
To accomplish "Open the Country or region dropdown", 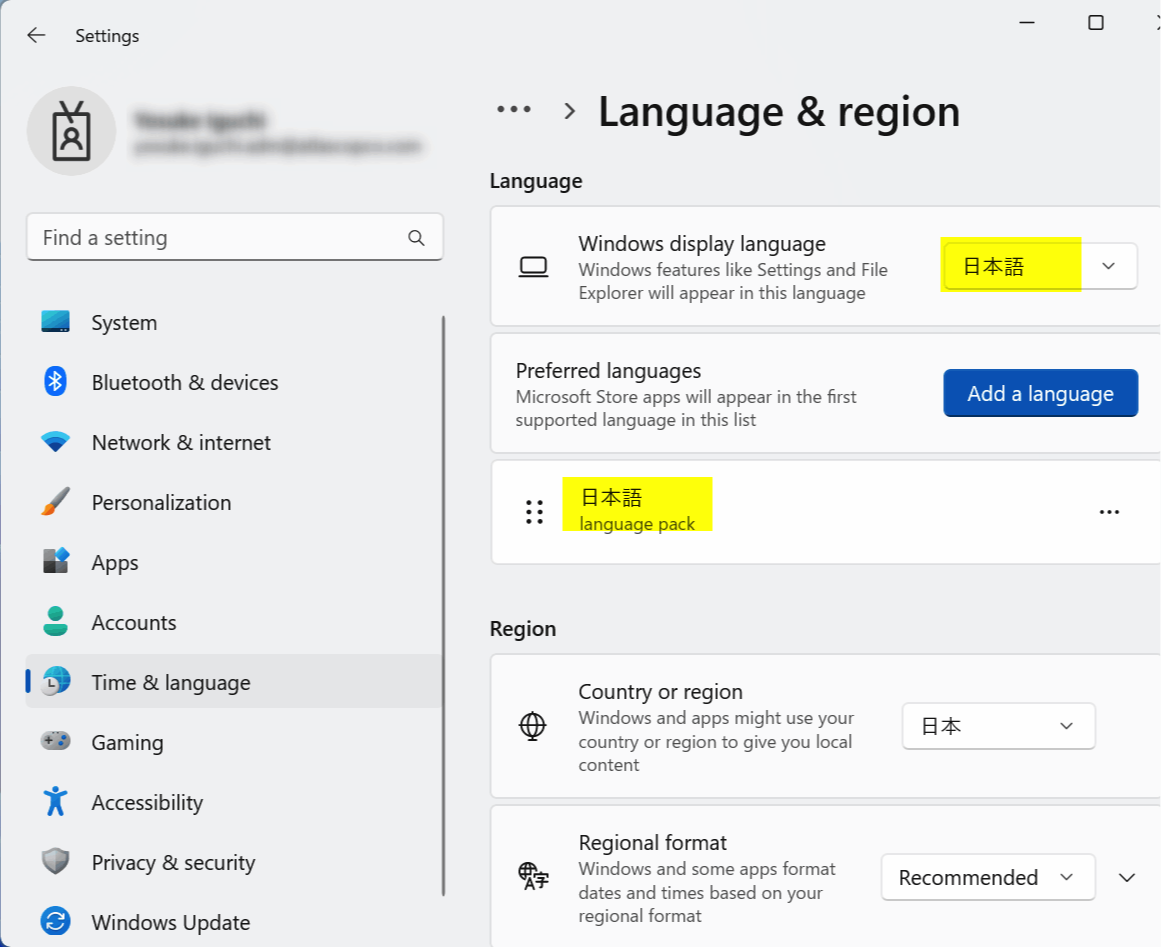I will point(998,726).
